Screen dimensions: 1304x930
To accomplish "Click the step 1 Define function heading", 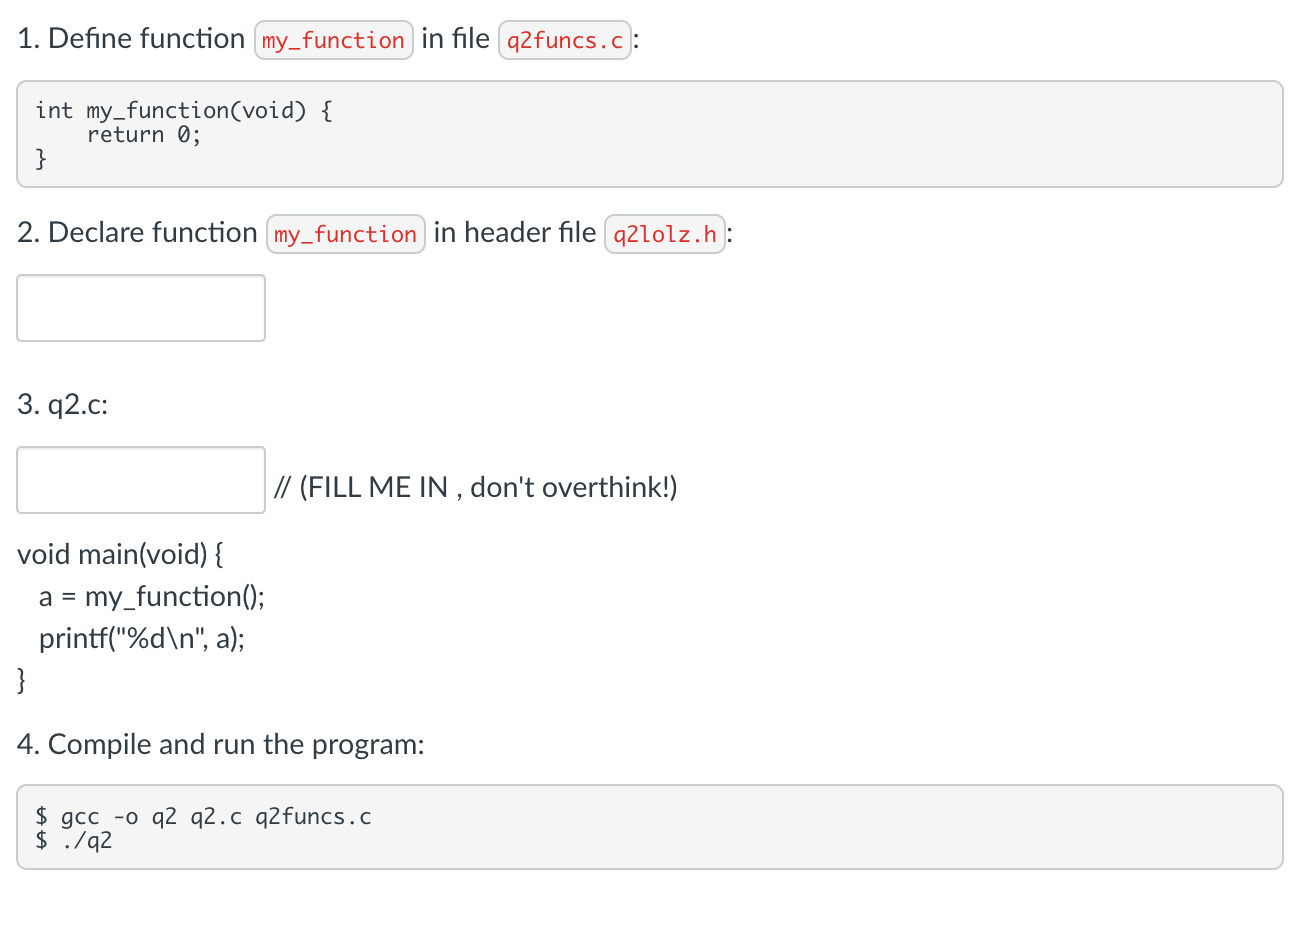I will (x=131, y=38).
